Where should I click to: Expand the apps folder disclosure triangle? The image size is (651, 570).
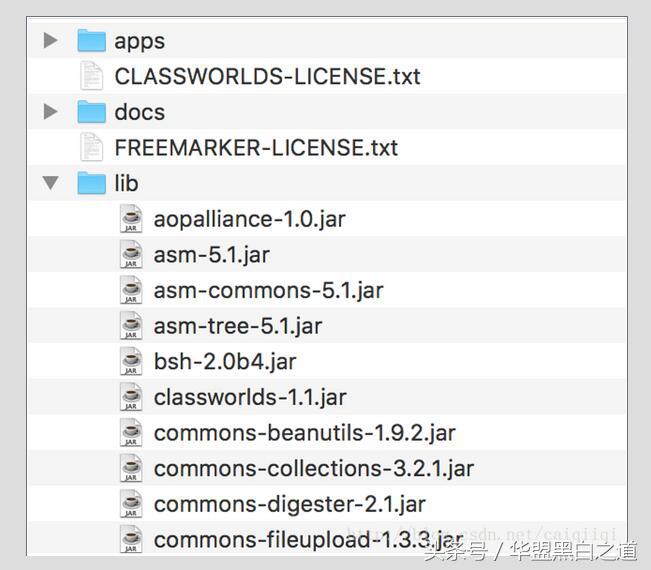pyautogui.click(x=51, y=40)
